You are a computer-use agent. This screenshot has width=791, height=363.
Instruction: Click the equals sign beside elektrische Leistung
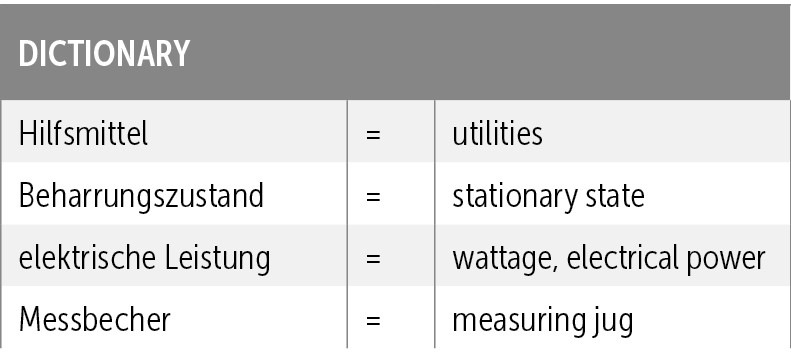(x=373, y=259)
